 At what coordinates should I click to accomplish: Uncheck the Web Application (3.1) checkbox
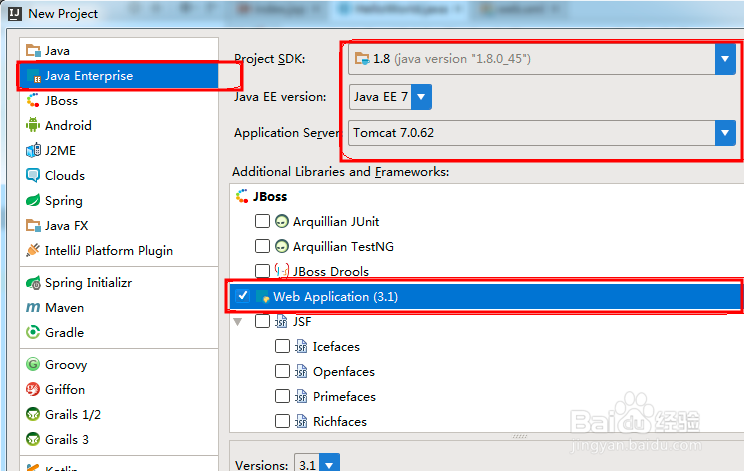(x=242, y=296)
